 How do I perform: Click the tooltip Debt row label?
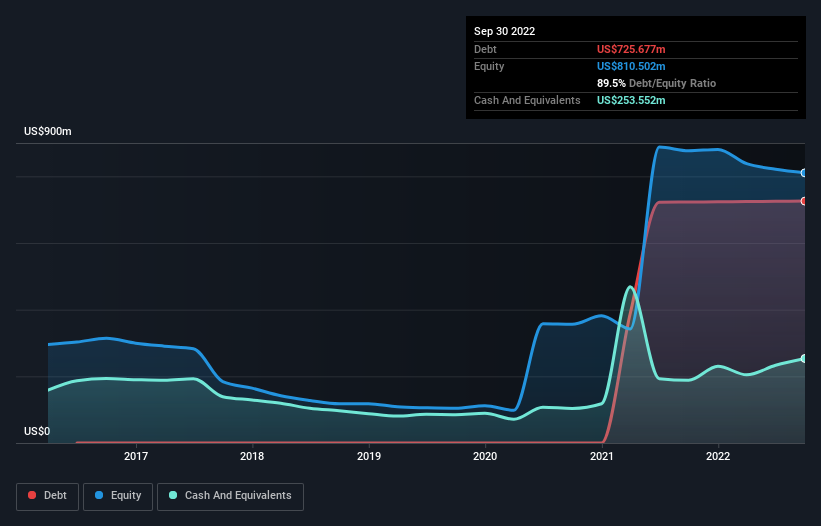485,49
